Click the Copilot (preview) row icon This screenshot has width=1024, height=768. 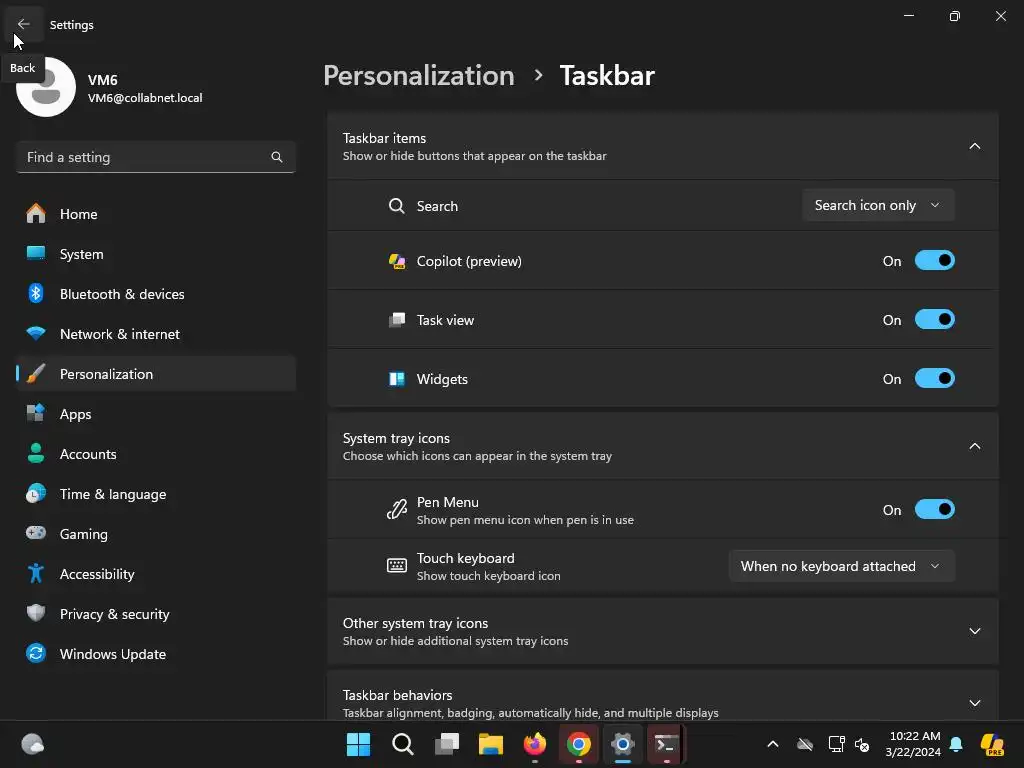tap(396, 261)
